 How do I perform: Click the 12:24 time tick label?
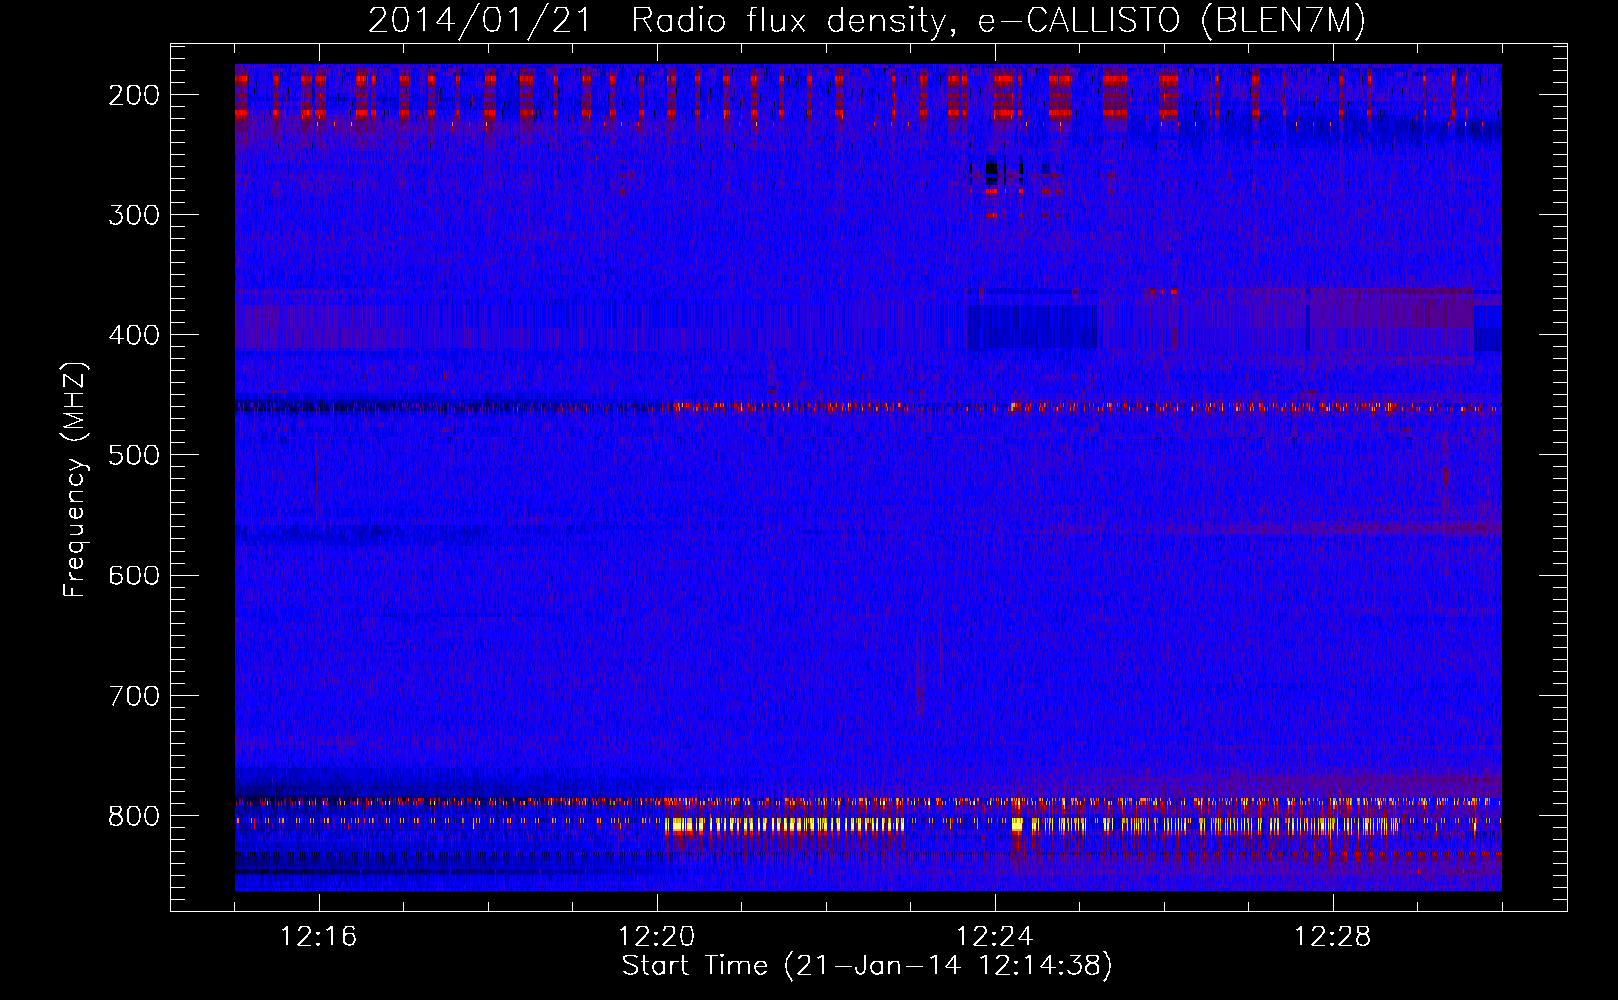[x=995, y=937]
